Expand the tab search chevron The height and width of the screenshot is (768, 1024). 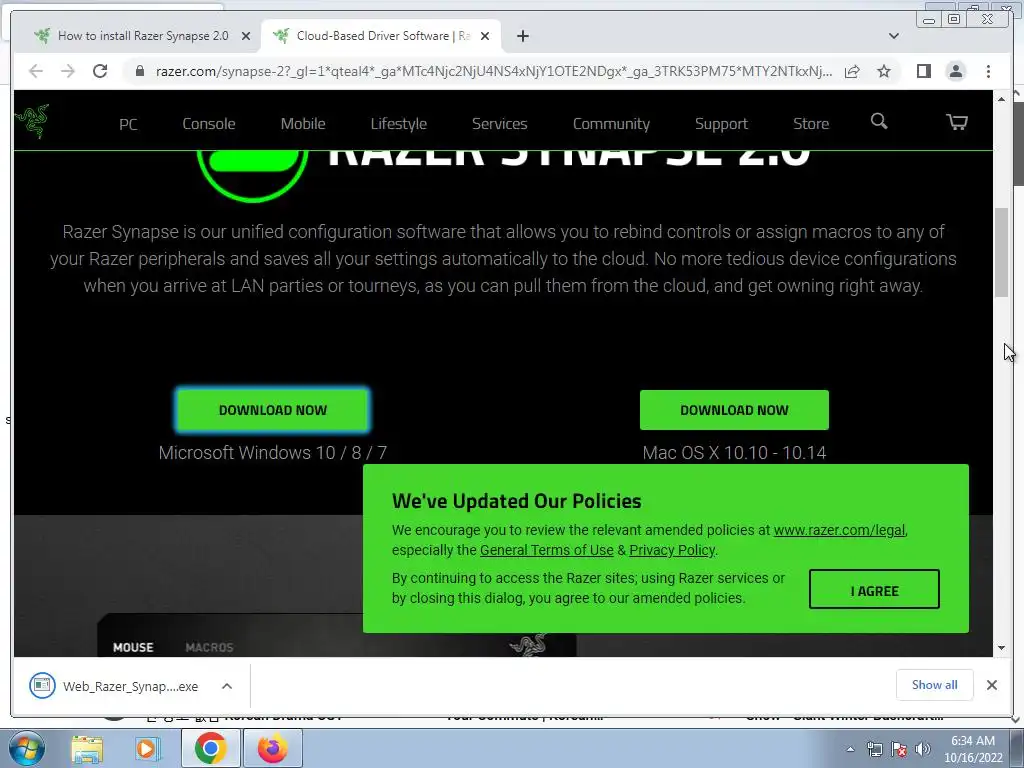click(893, 36)
